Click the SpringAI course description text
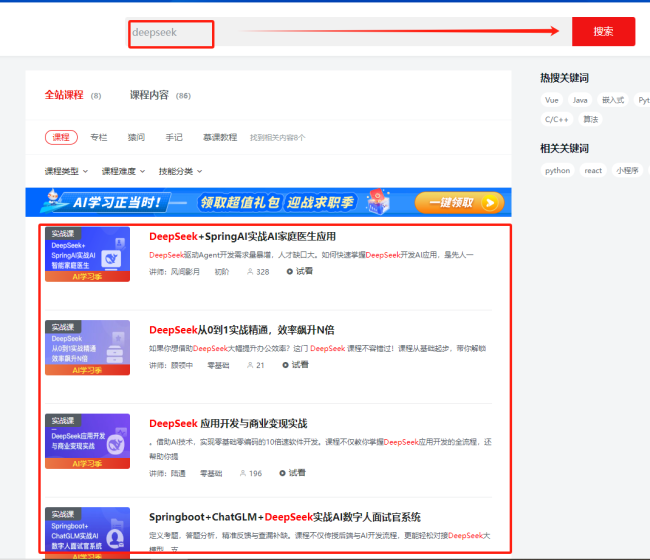 (x=311, y=255)
